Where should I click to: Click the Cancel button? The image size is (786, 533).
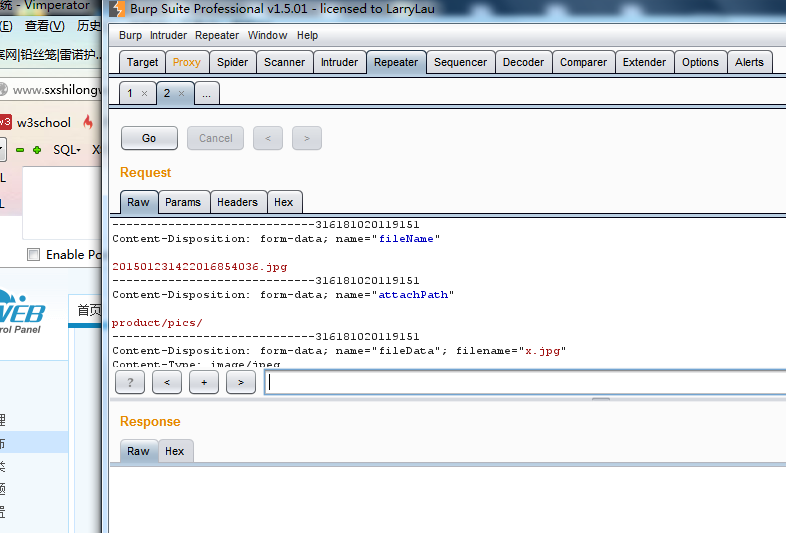216,138
